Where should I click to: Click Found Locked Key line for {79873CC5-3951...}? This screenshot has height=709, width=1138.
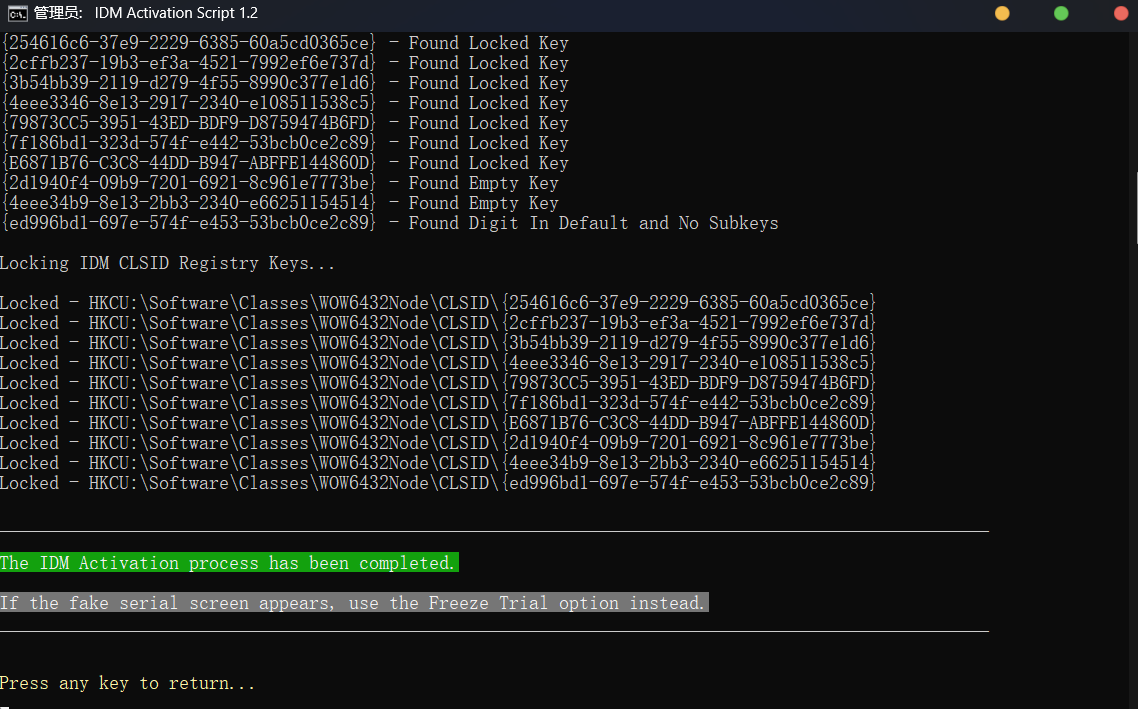point(284,123)
